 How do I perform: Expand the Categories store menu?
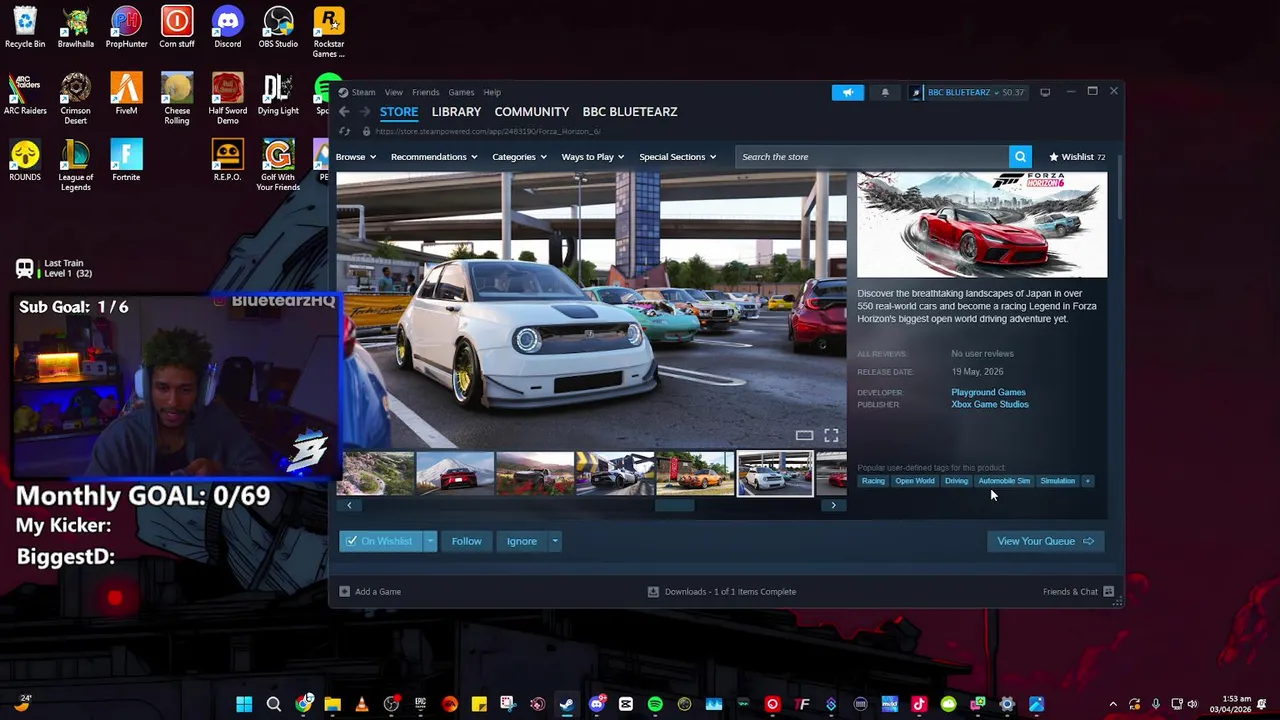click(519, 157)
